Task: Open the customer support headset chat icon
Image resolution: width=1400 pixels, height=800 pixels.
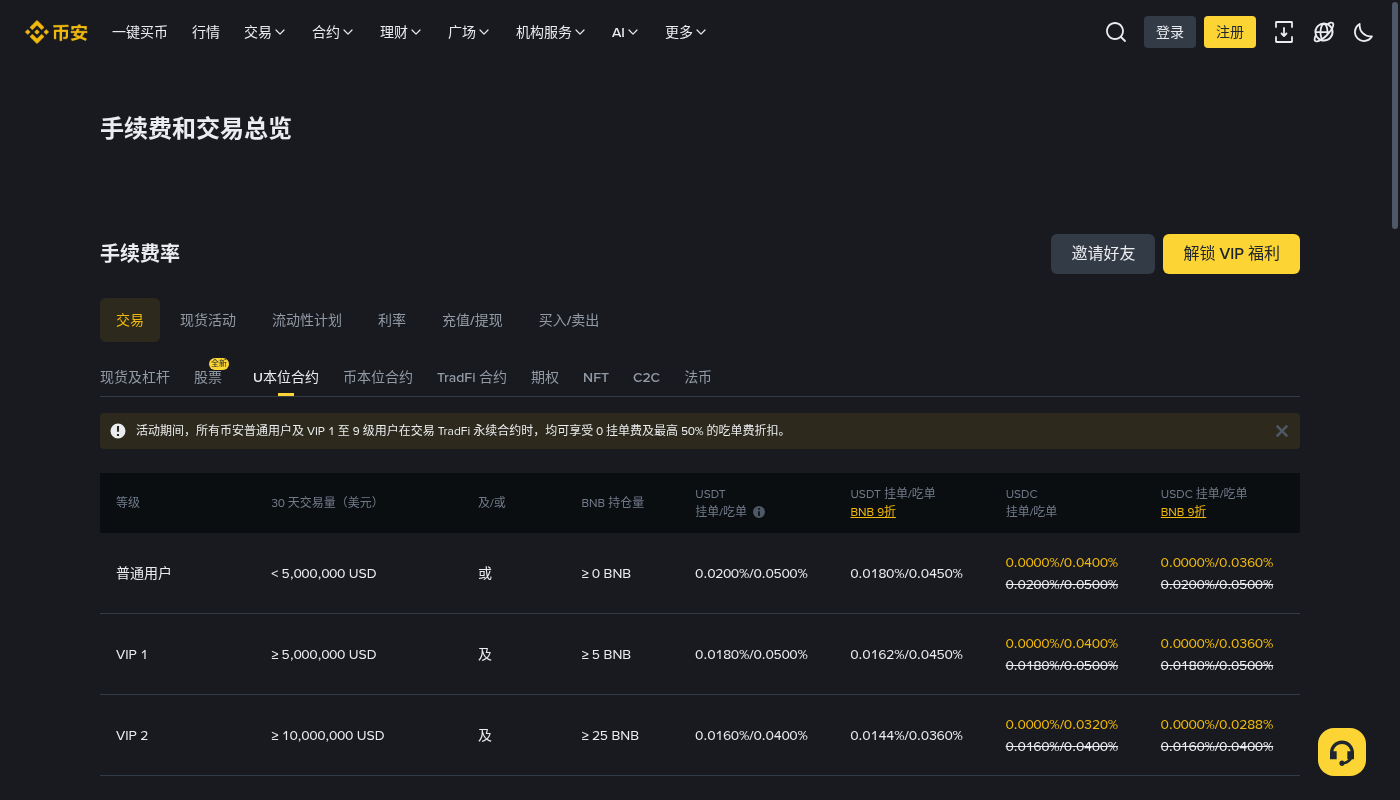Action: (x=1342, y=752)
